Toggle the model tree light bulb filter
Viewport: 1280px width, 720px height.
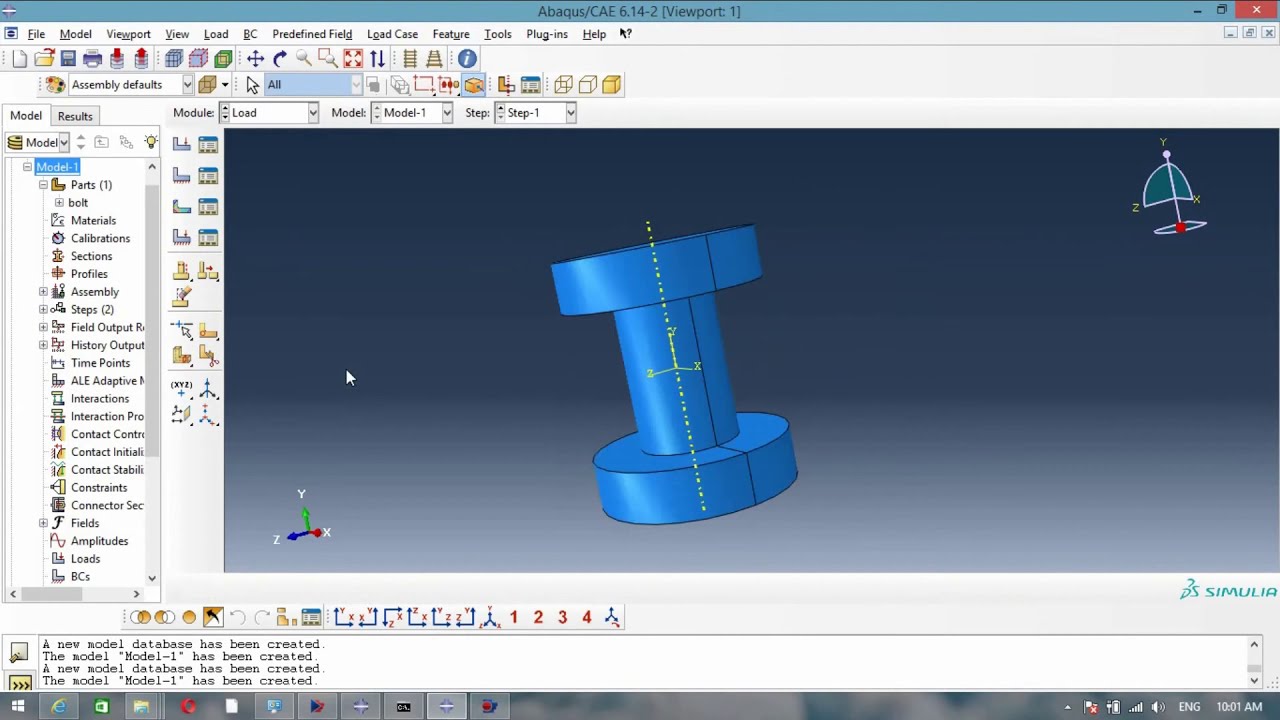151,142
